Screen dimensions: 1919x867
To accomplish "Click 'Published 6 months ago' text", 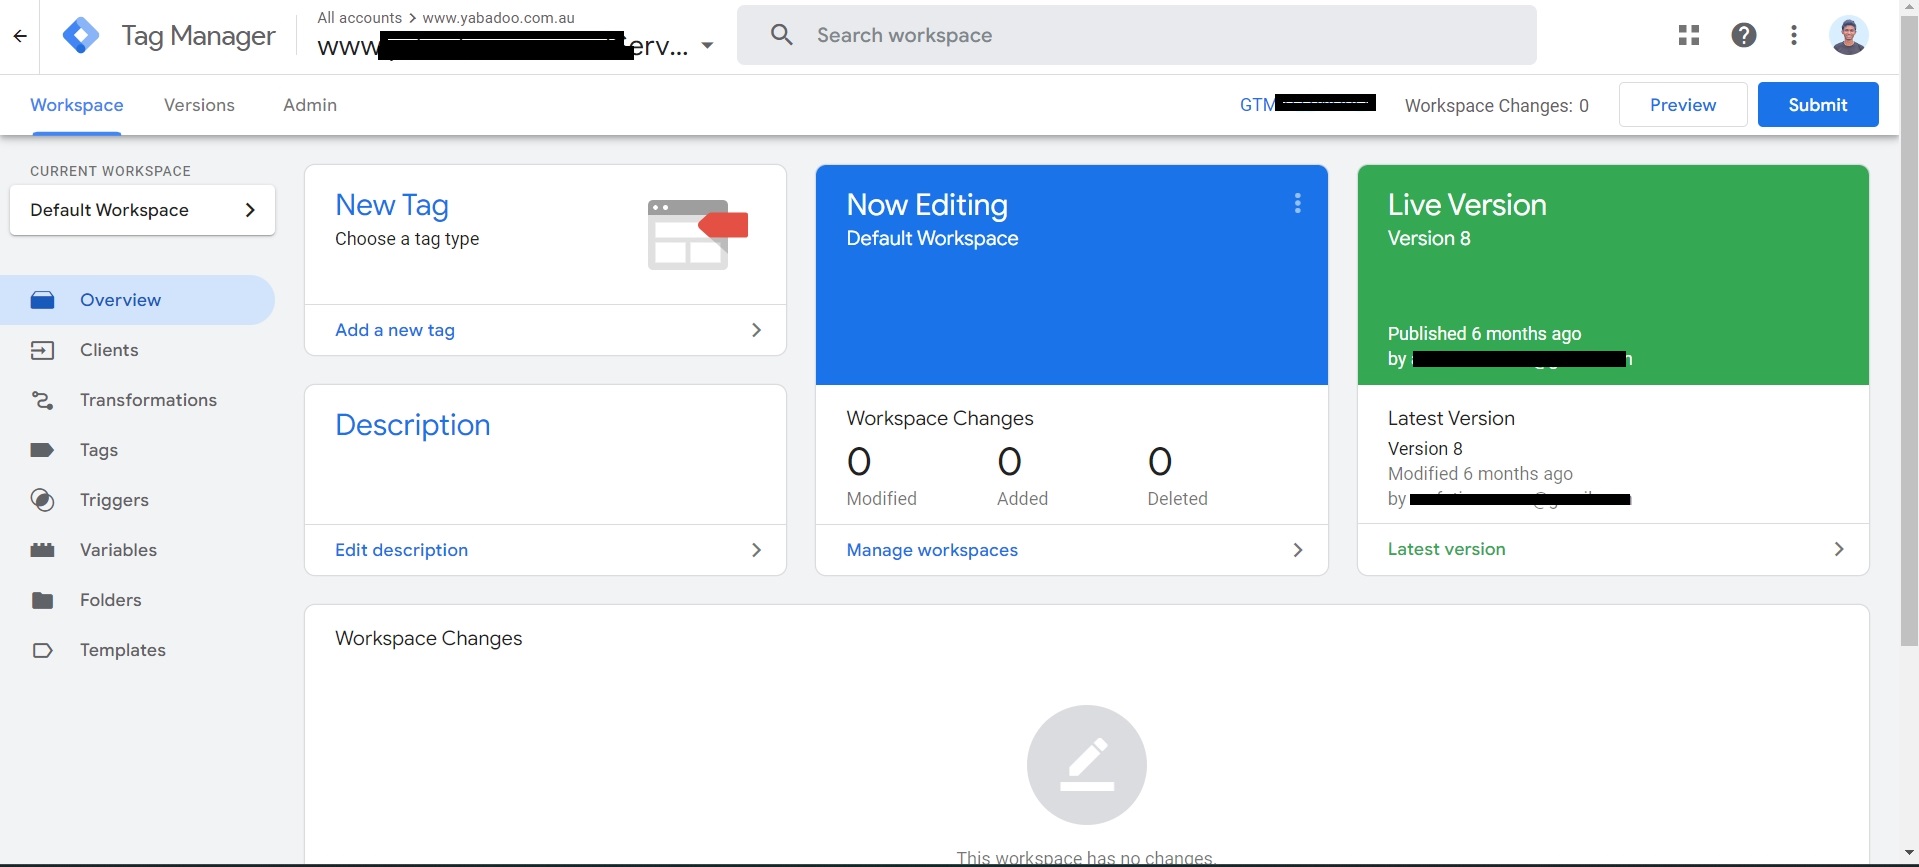I will coord(1484,334).
